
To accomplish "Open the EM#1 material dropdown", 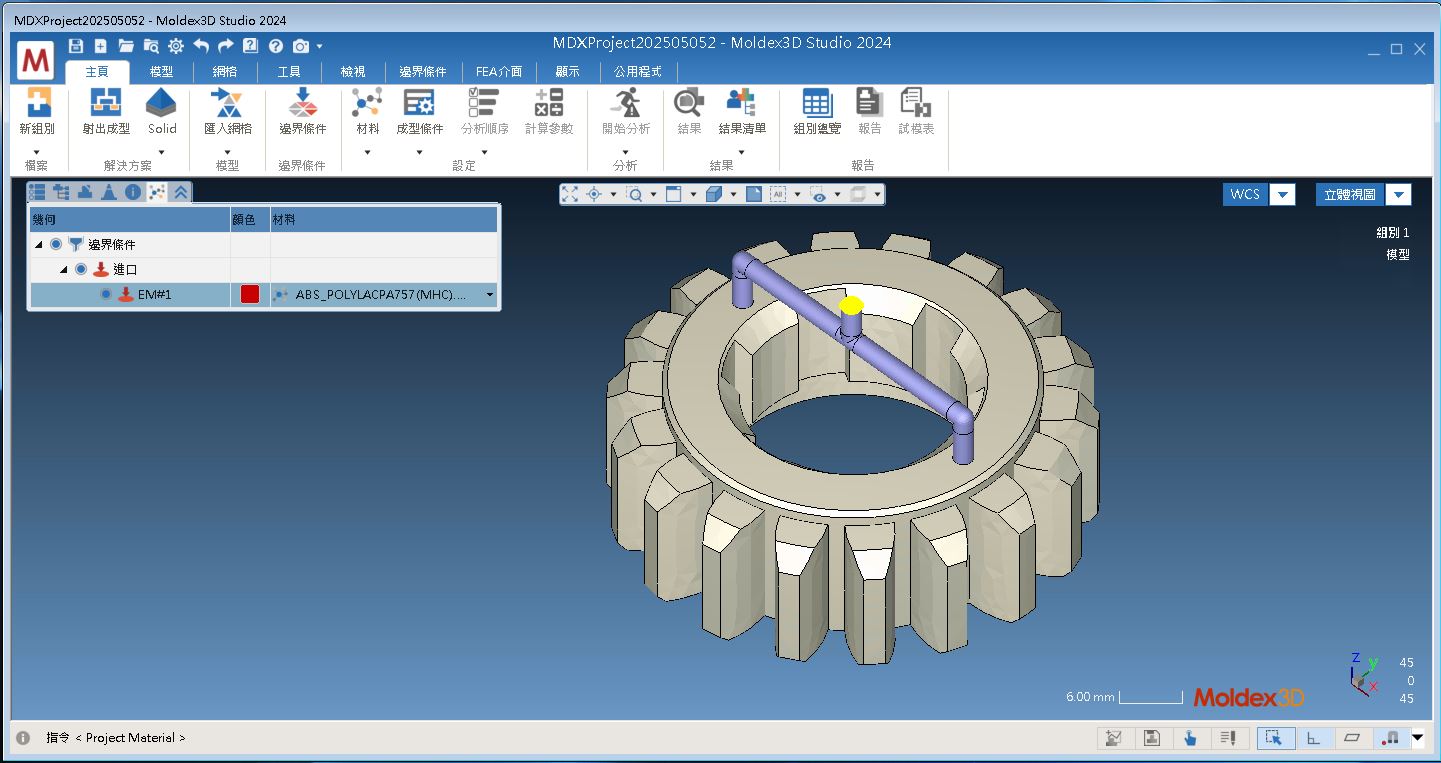I will 490,295.
